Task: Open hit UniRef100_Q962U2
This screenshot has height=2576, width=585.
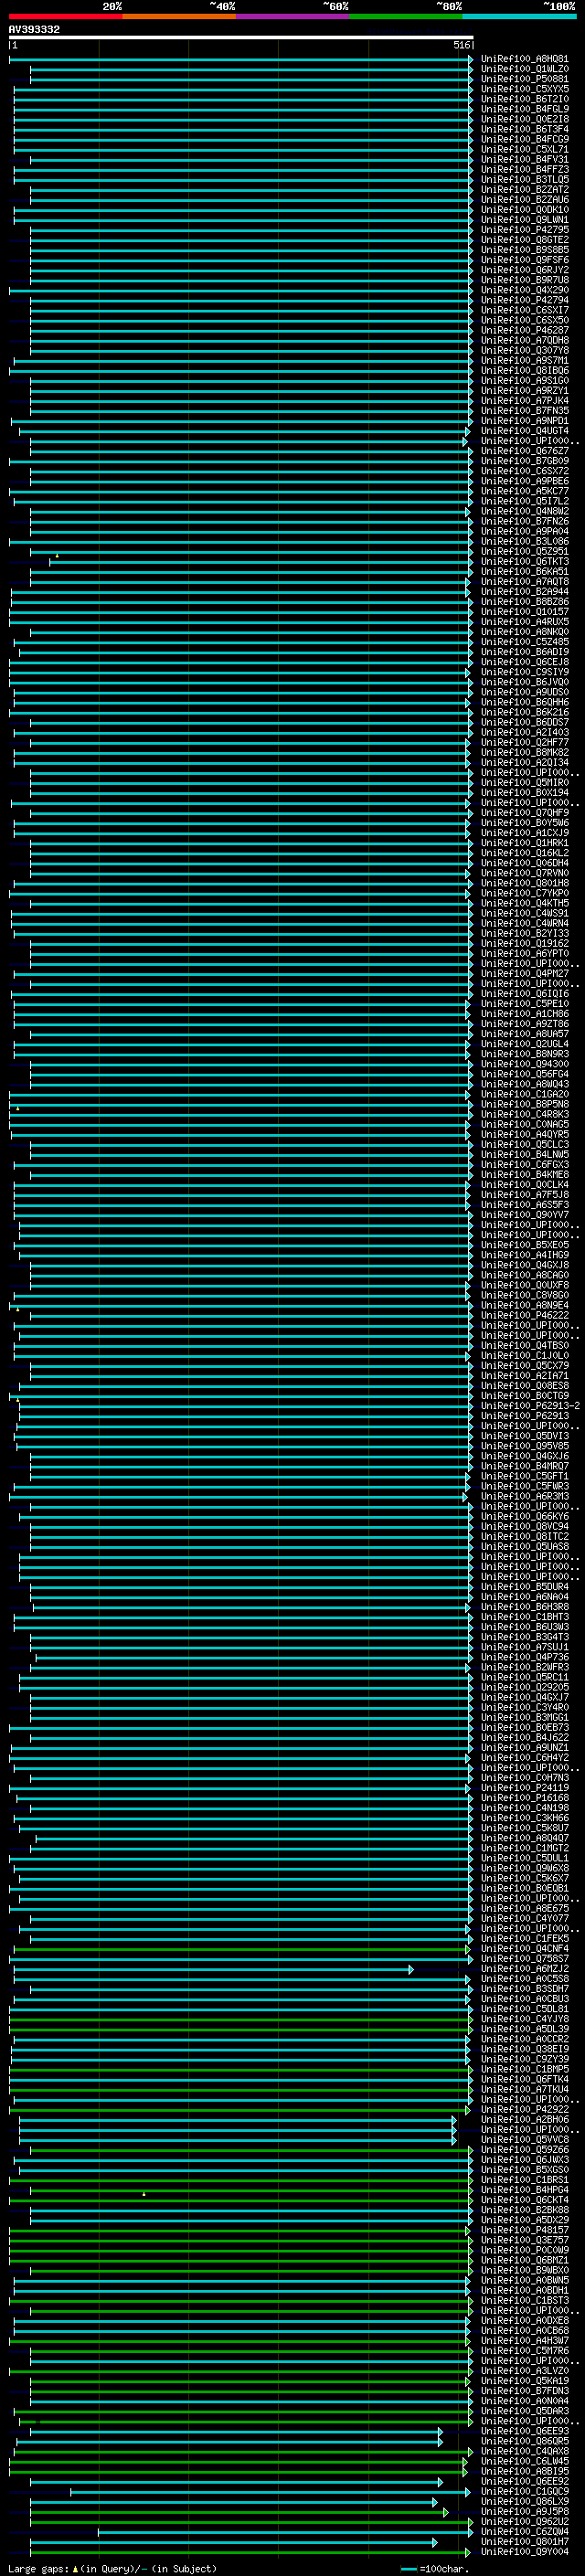Action: [524, 2521]
